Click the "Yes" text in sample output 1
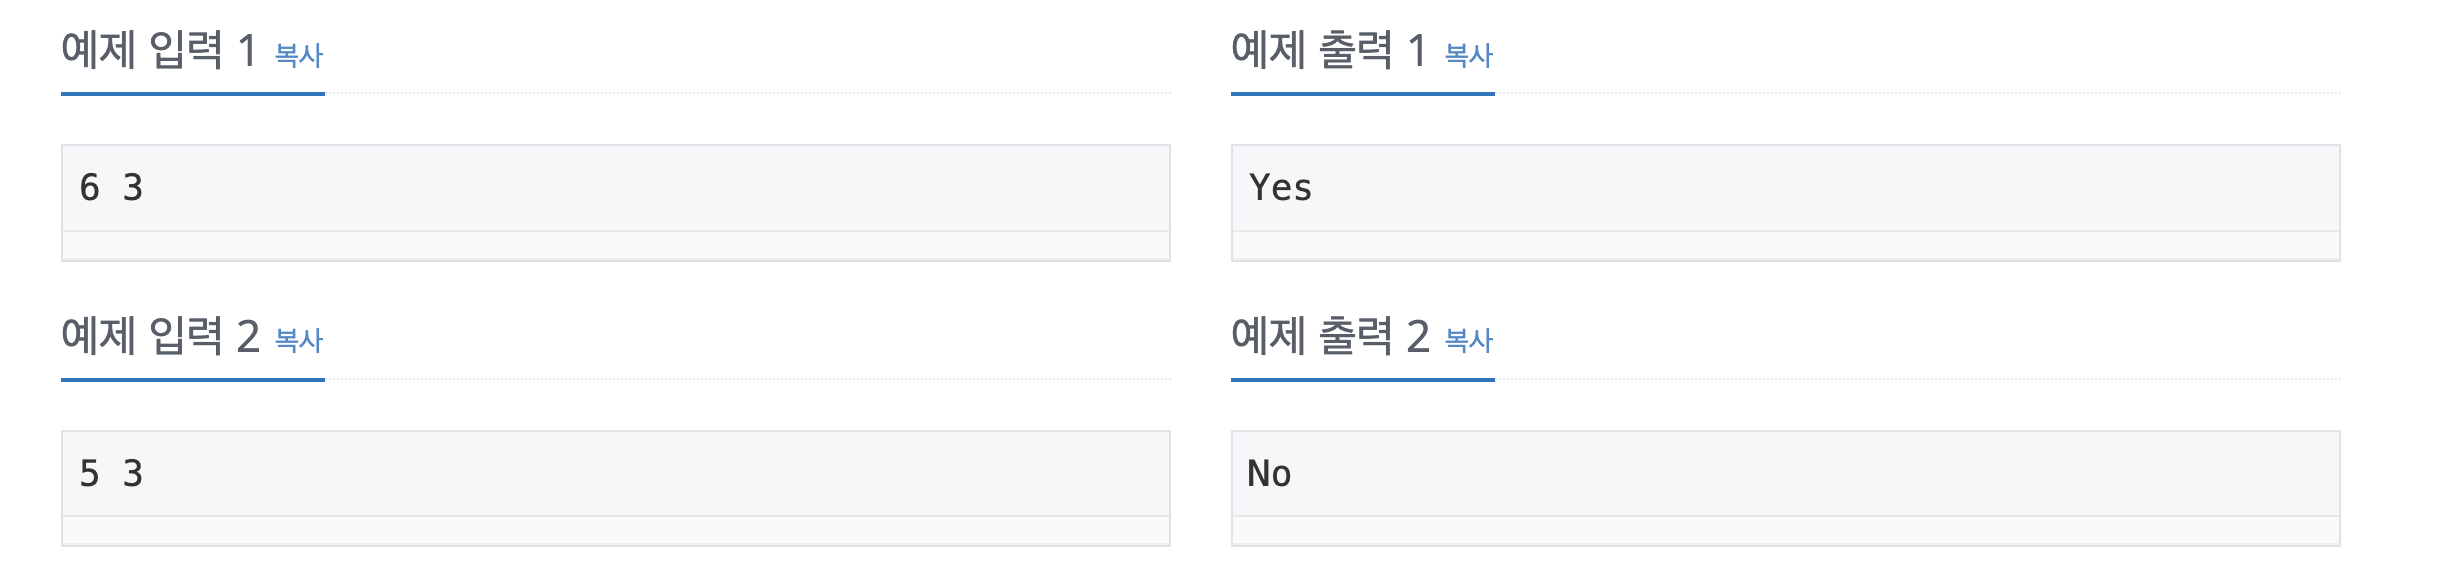2438x580 pixels. (x=1280, y=188)
